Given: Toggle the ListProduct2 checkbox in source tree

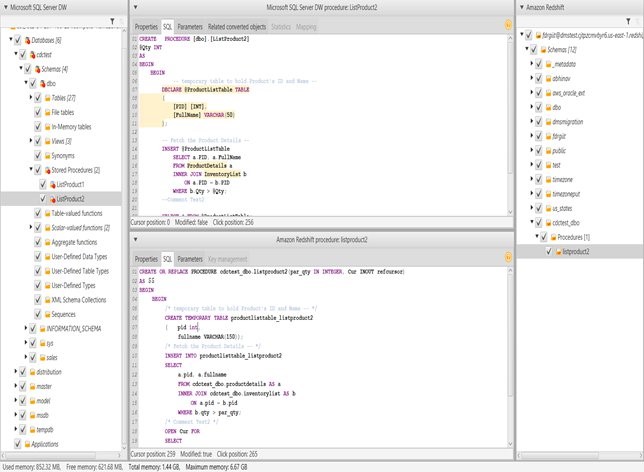Looking at the screenshot, I should coord(43,198).
